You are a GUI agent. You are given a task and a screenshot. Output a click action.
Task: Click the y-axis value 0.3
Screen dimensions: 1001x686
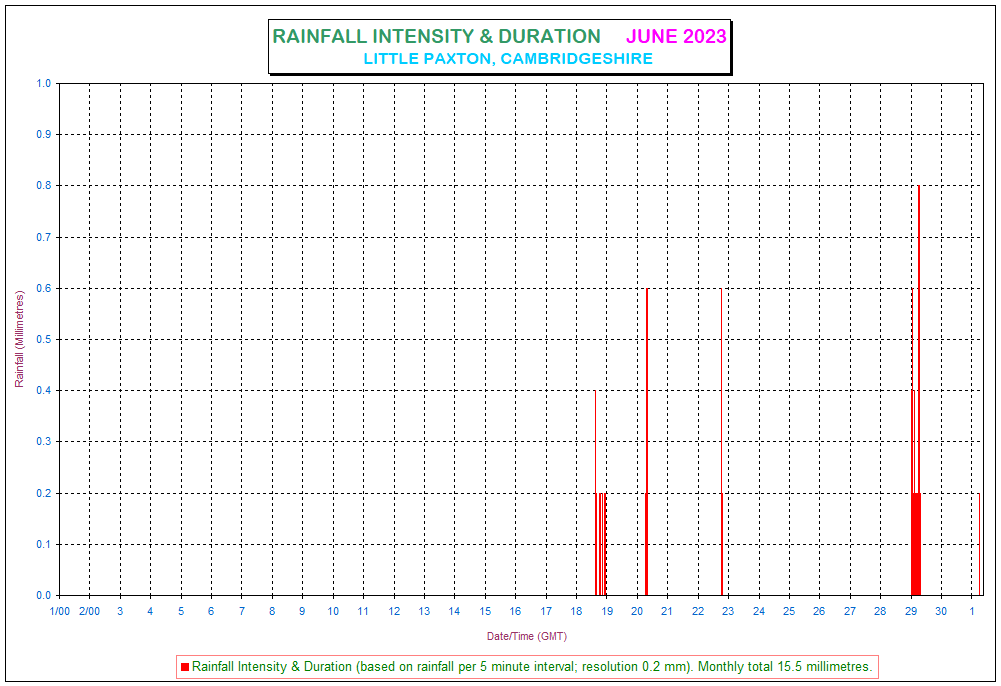44,442
